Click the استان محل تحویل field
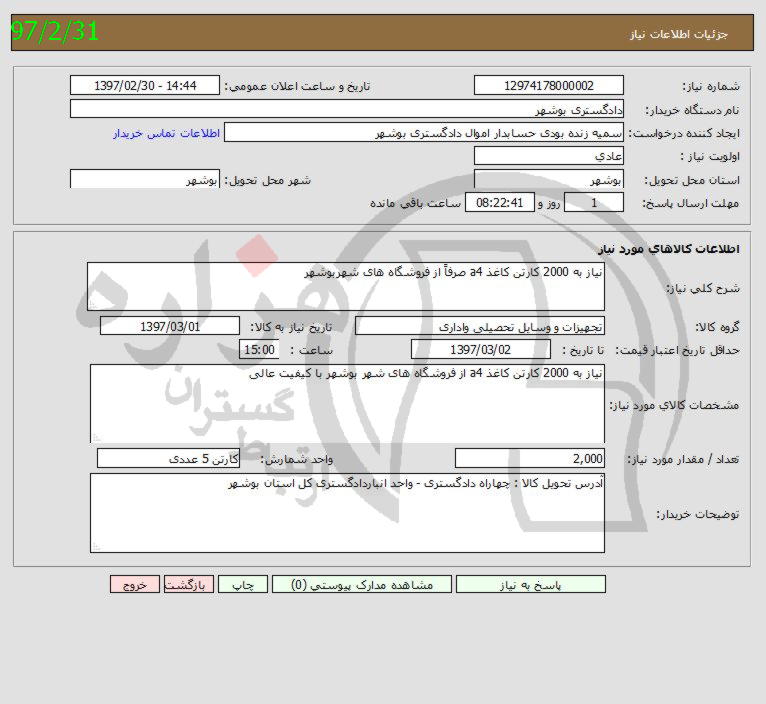Screen dimensions: 766x704 (x=548, y=180)
